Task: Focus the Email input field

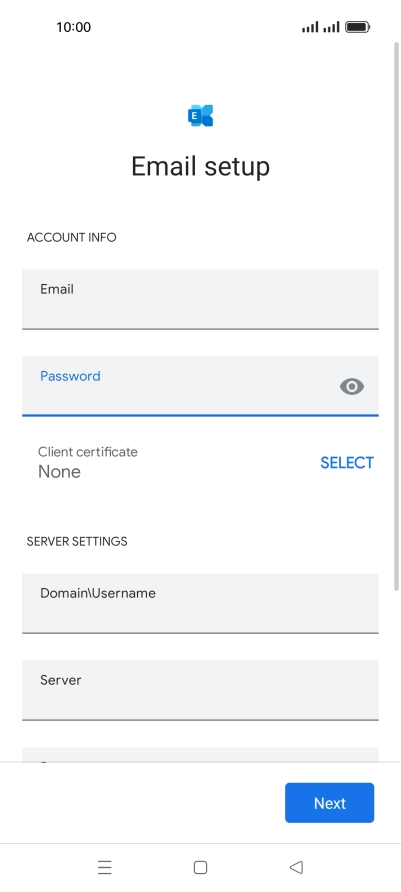Action: (200, 299)
